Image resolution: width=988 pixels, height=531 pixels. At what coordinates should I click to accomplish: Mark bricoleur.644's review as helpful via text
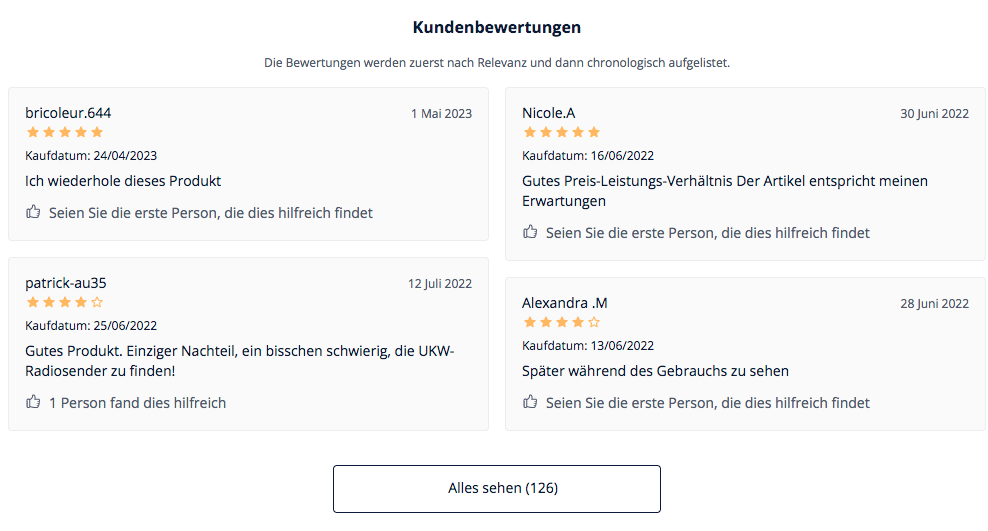pyautogui.click(x=211, y=213)
